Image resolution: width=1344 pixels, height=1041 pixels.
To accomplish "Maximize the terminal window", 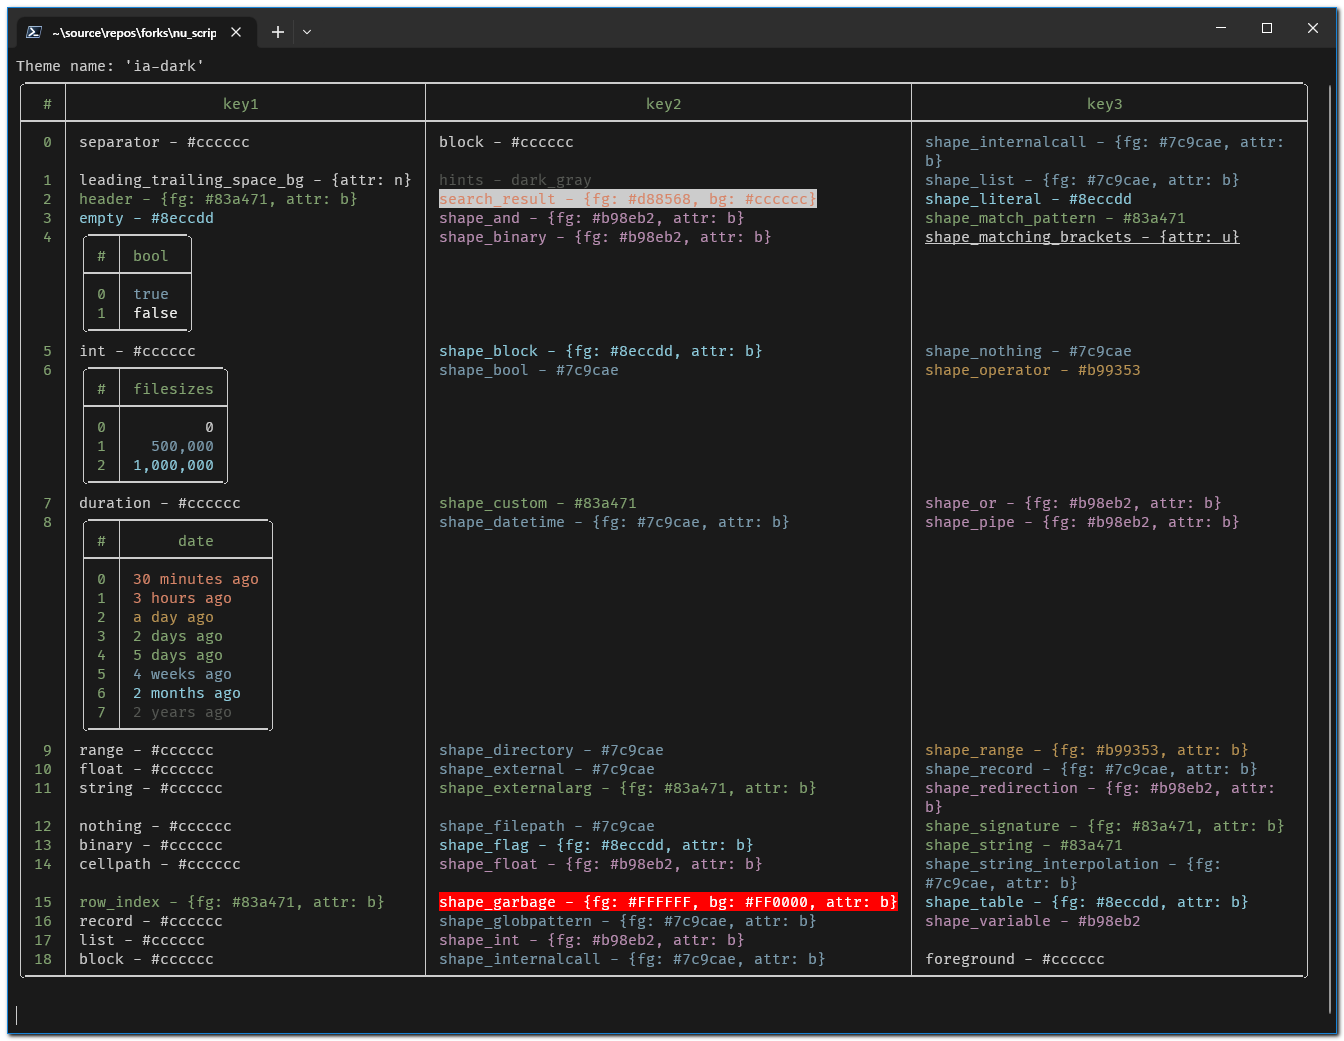I will (x=1267, y=28).
